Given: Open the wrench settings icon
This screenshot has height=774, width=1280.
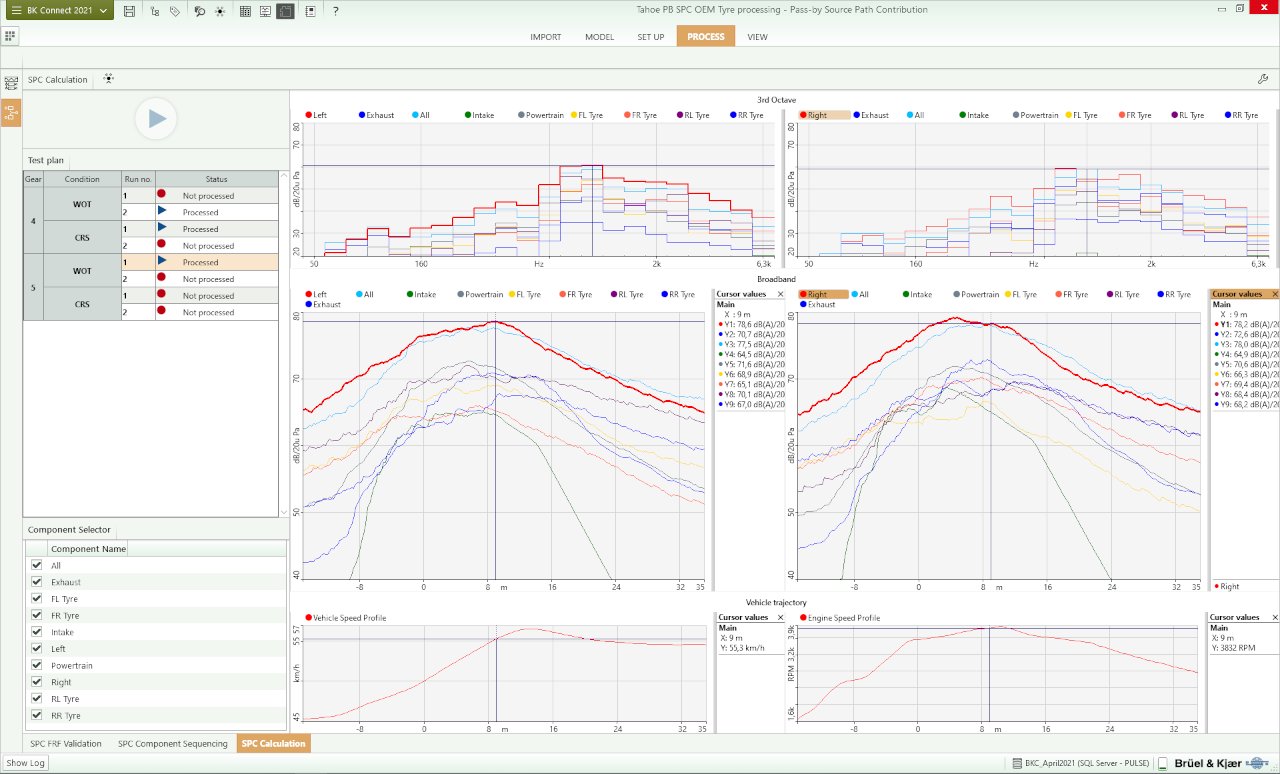Looking at the screenshot, I should pyautogui.click(x=1262, y=79).
